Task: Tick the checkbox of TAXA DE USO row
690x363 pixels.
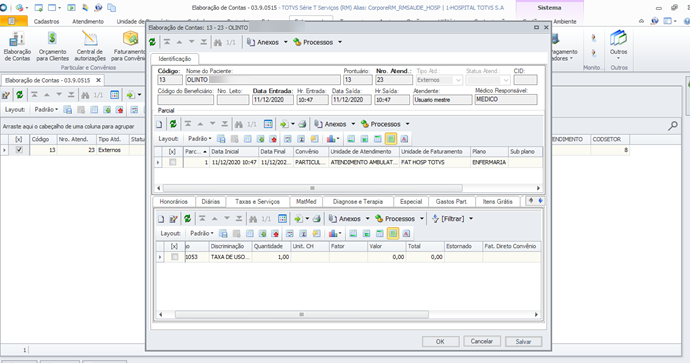Action: pyautogui.click(x=174, y=257)
